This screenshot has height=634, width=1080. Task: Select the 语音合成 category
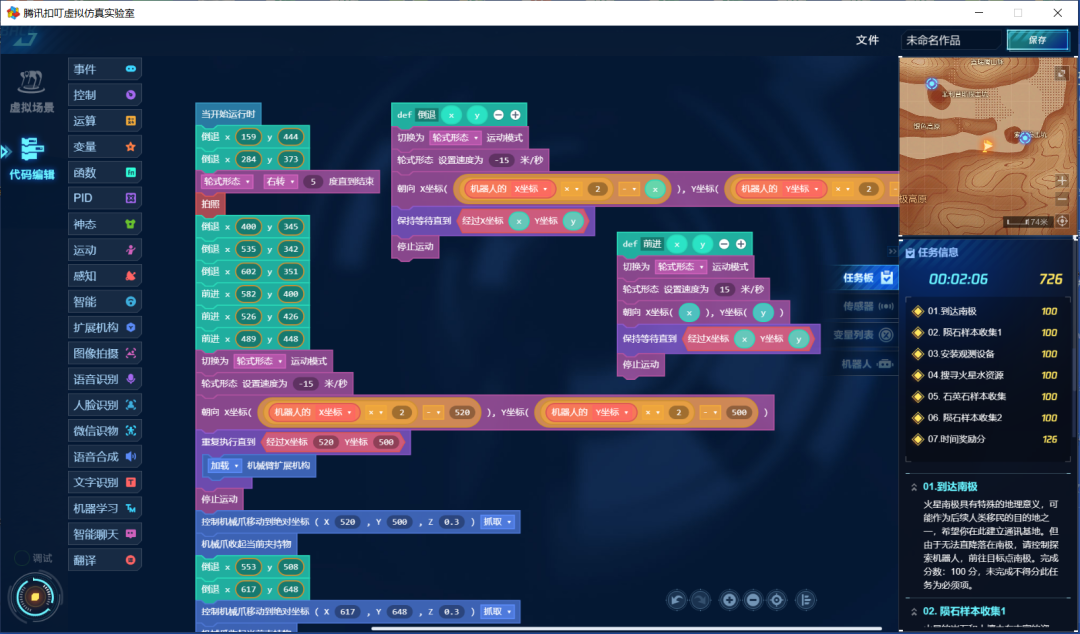(105, 456)
